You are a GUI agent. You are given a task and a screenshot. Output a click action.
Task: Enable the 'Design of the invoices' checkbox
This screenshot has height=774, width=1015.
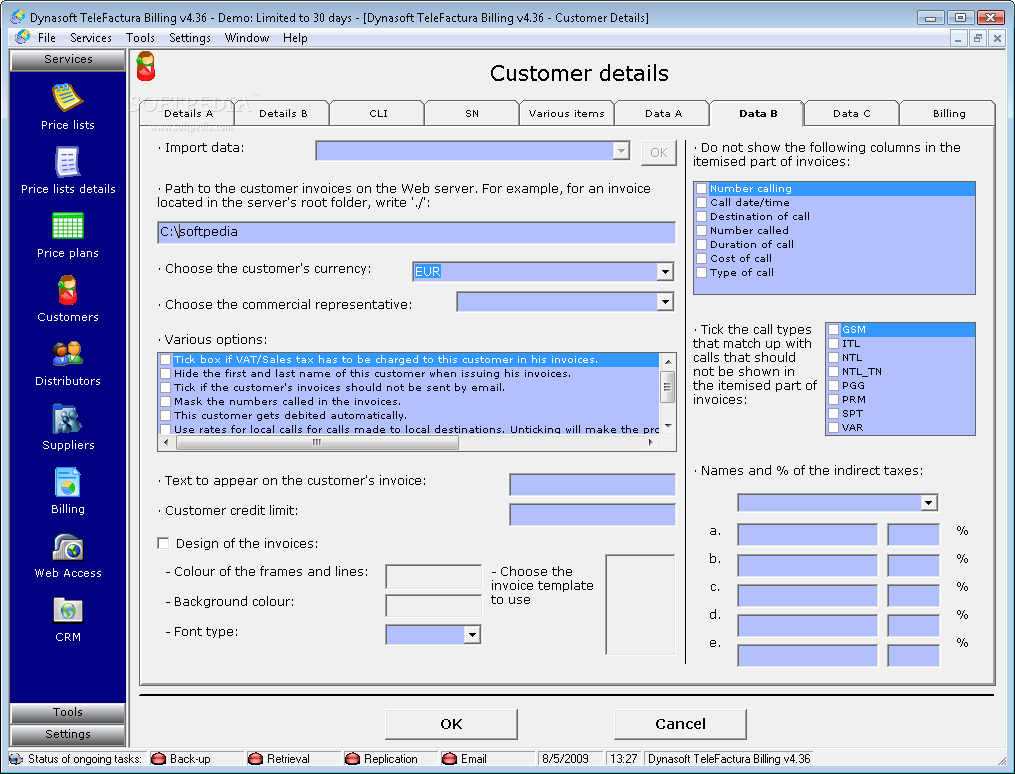point(163,544)
